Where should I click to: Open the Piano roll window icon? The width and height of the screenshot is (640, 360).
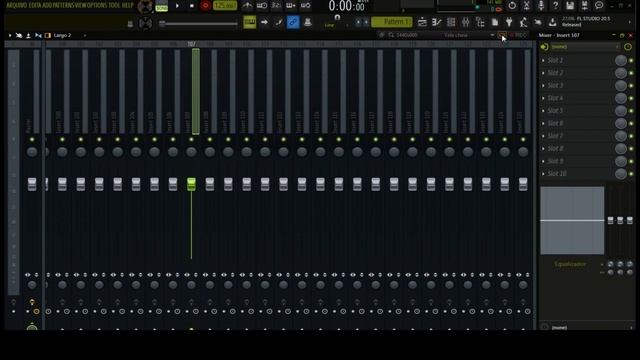[436, 22]
